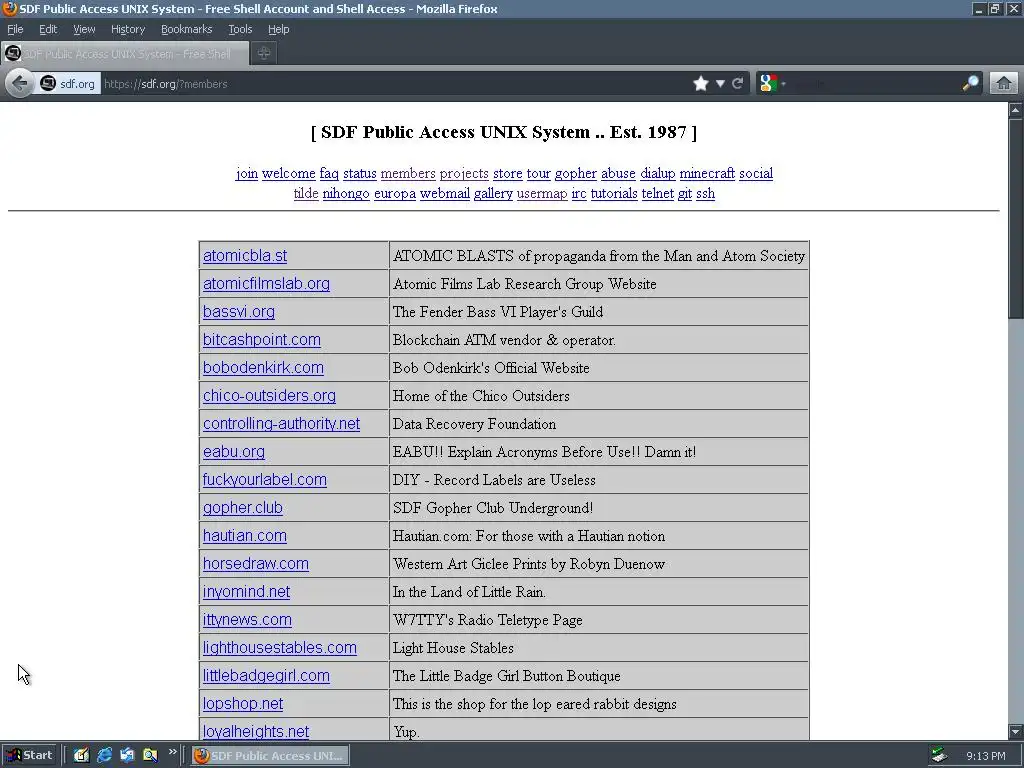The image size is (1024, 768).
Task: Open the Bookmarks menu
Action: [x=187, y=29]
